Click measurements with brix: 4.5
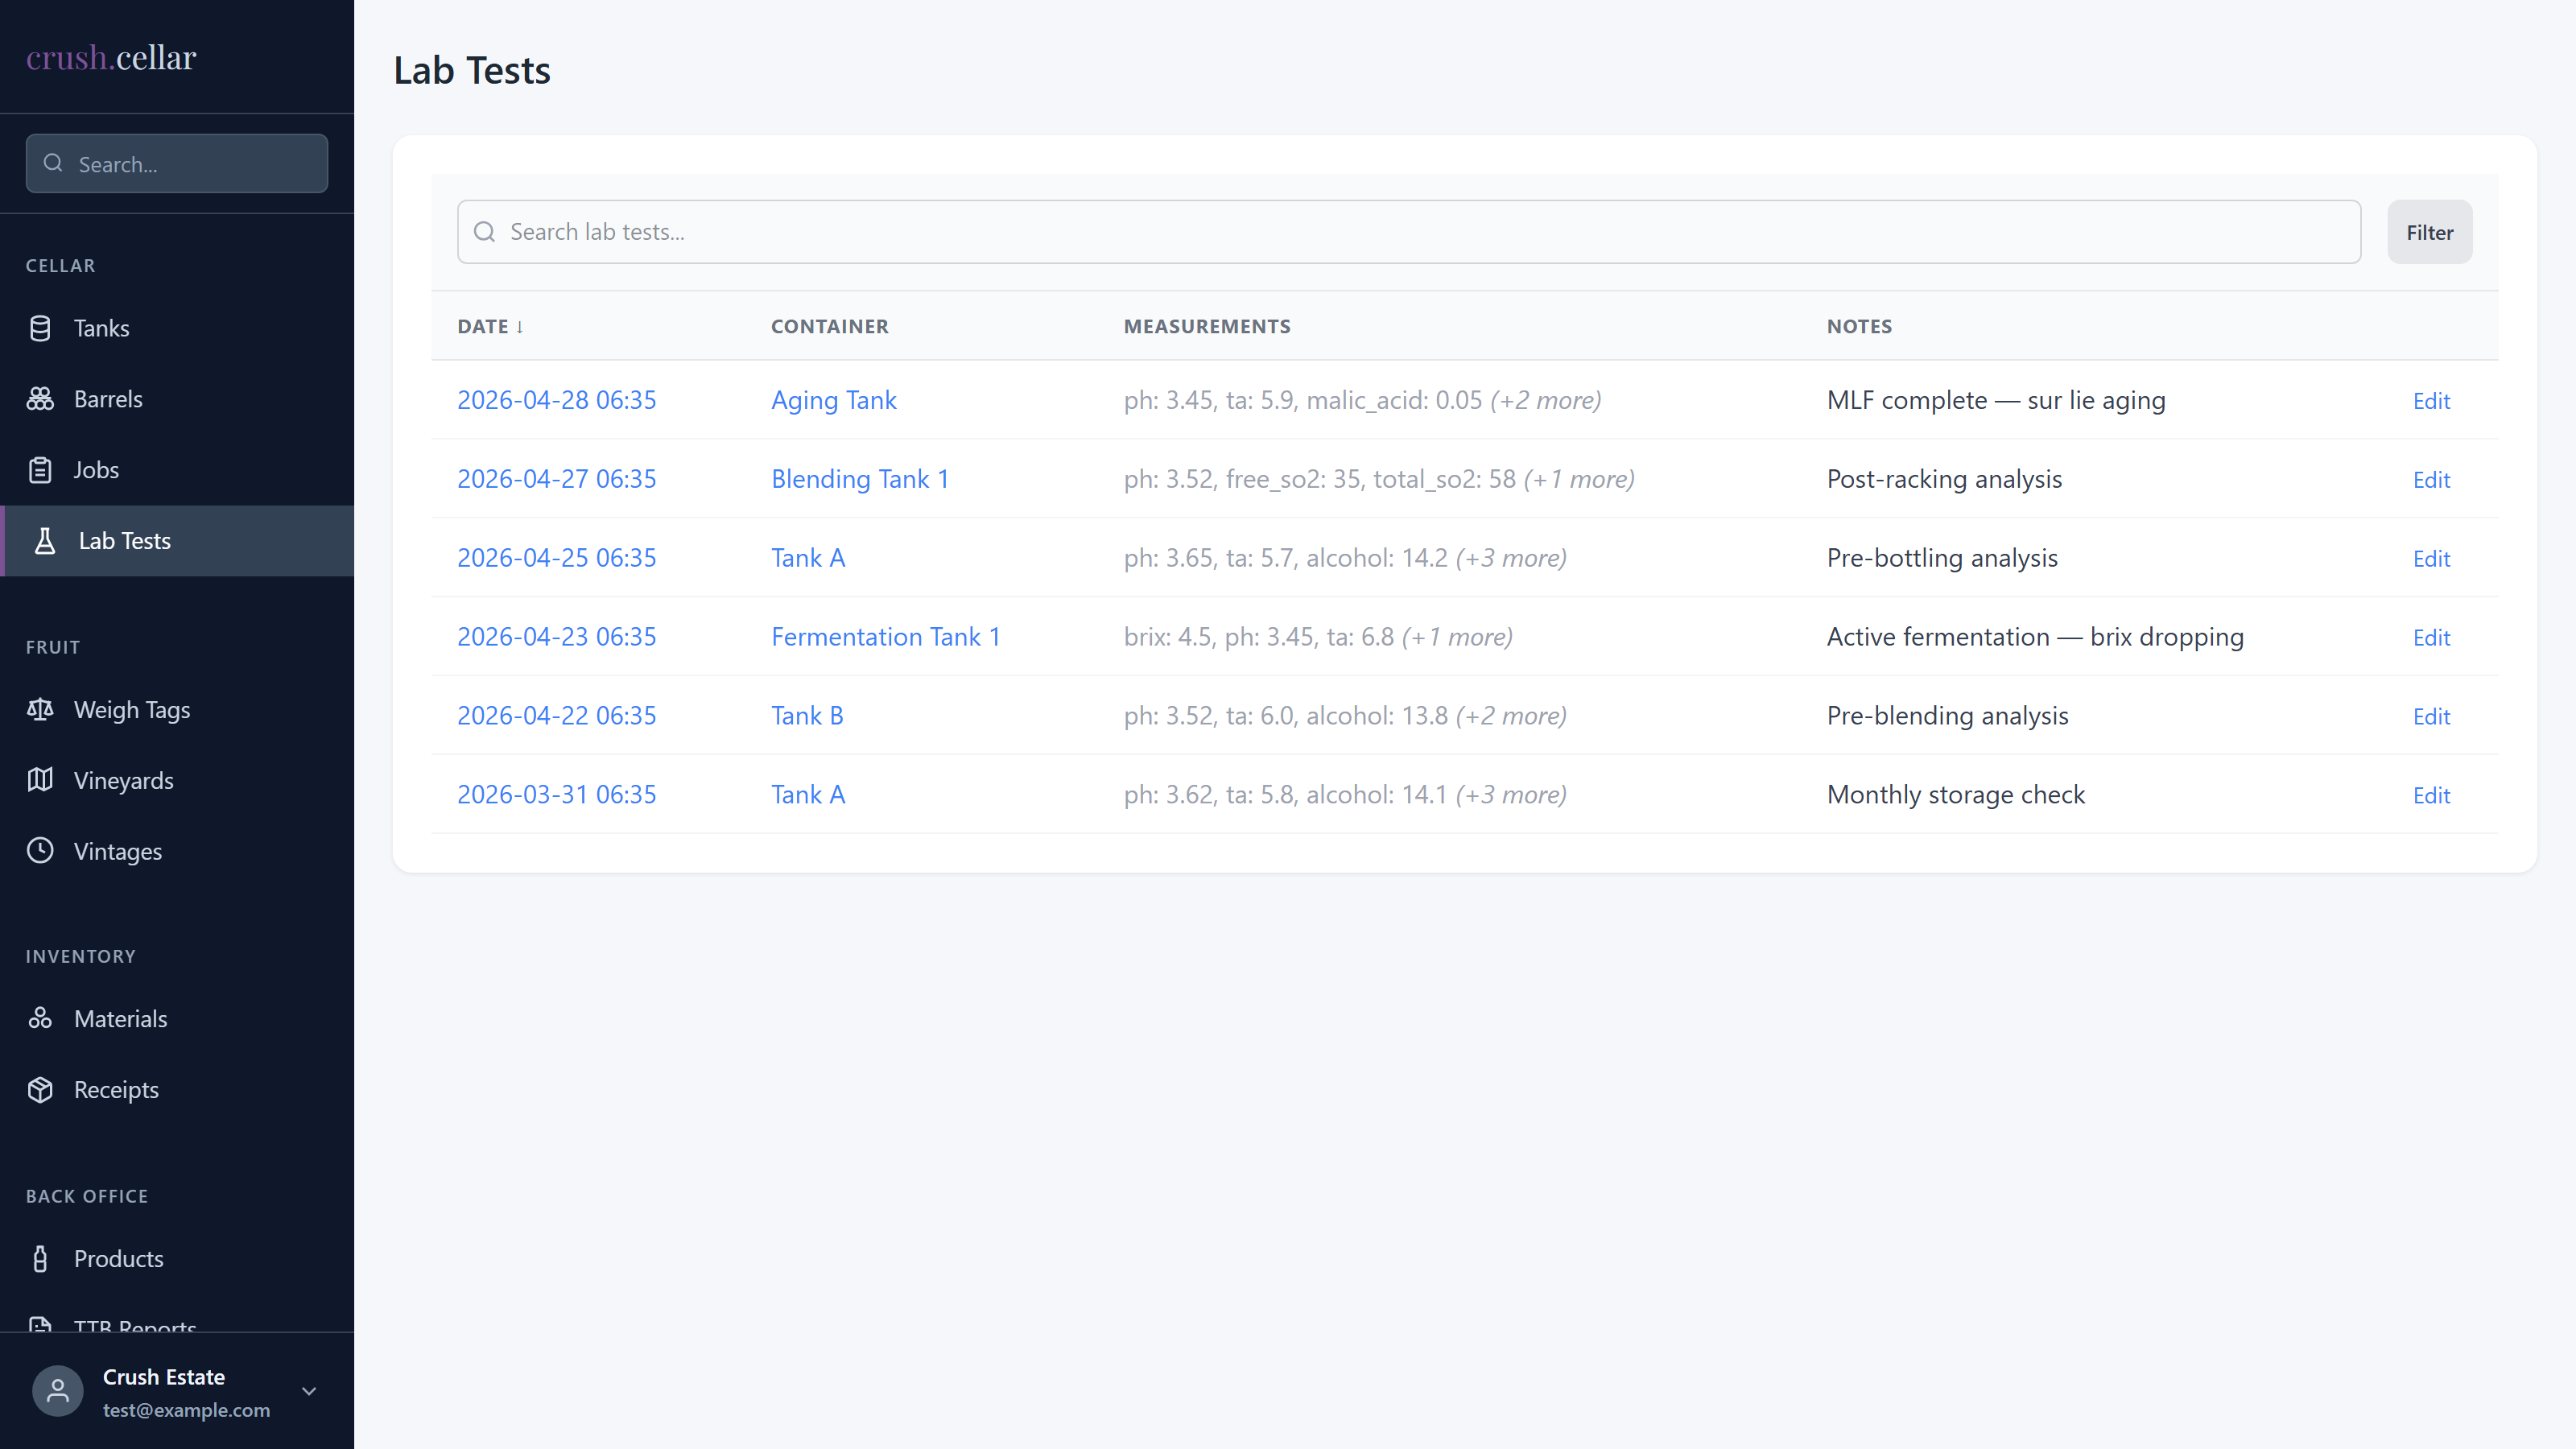Viewport: 2576px width, 1449px height. (1318, 637)
